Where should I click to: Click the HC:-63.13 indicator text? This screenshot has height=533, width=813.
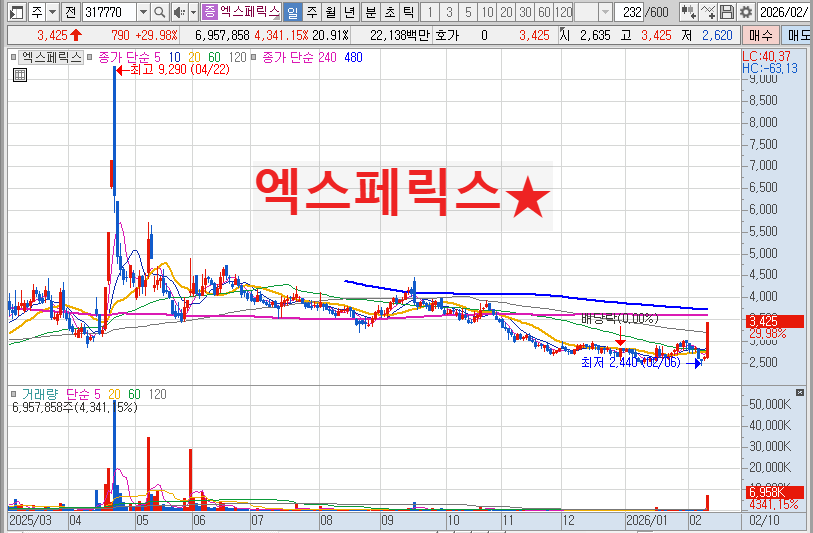(x=769, y=68)
